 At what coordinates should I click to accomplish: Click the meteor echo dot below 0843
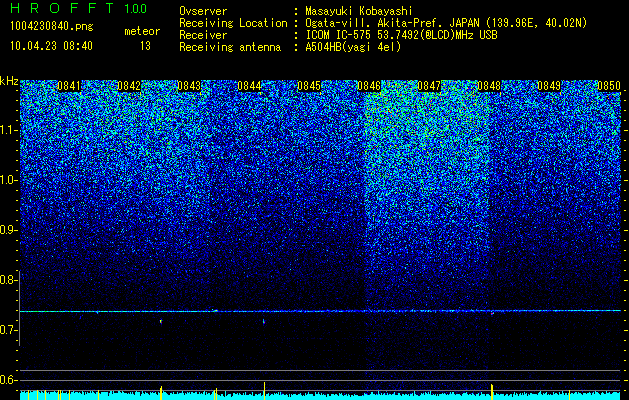(x=161, y=321)
